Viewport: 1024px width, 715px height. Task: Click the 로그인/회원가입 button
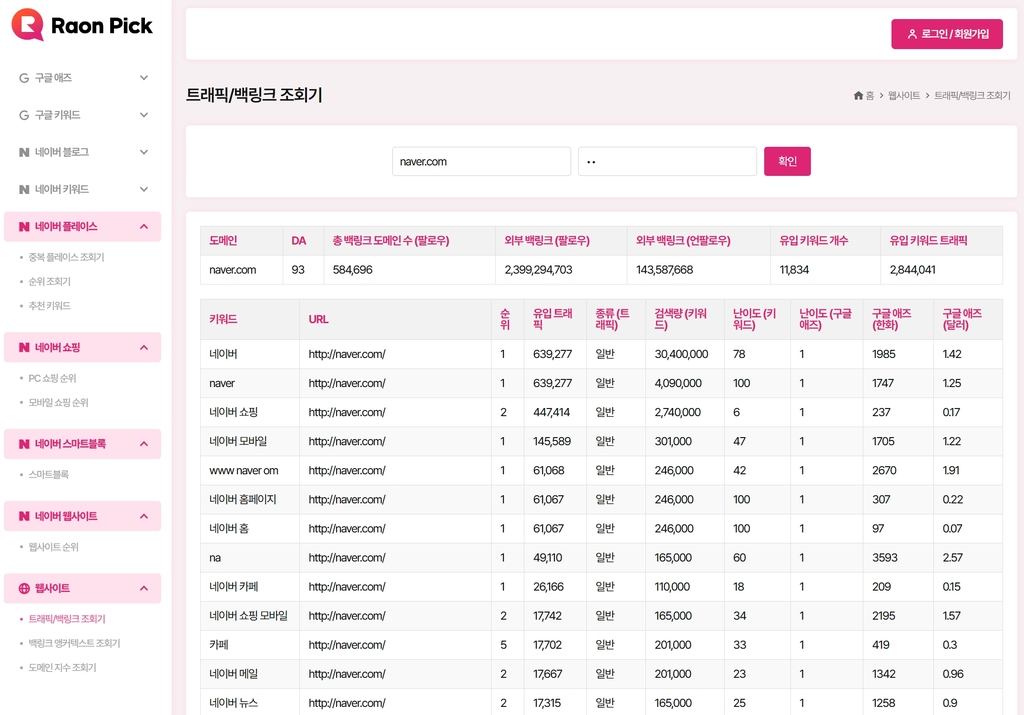coord(947,34)
